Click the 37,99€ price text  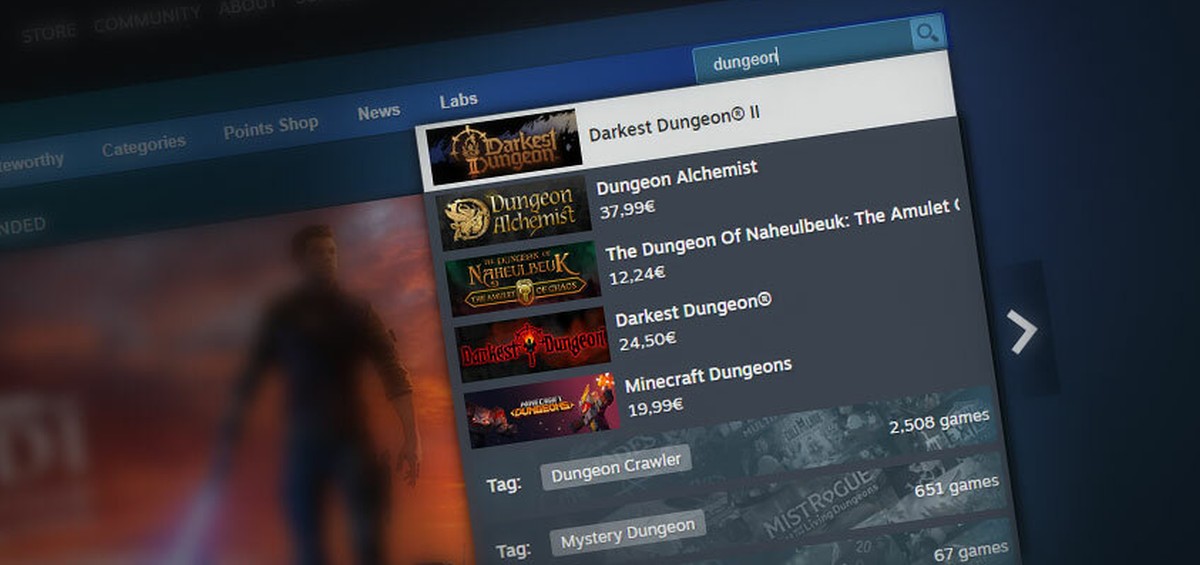pyautogui.click(x=626, y=211)
